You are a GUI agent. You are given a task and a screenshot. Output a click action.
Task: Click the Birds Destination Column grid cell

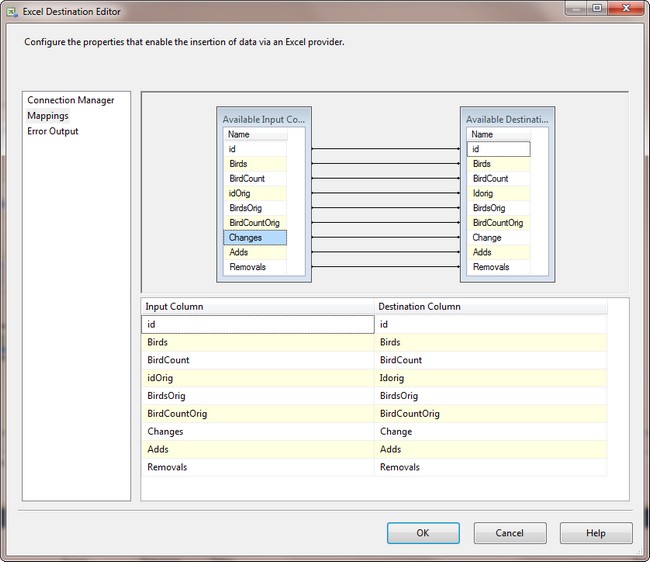[x=491, y=342]
